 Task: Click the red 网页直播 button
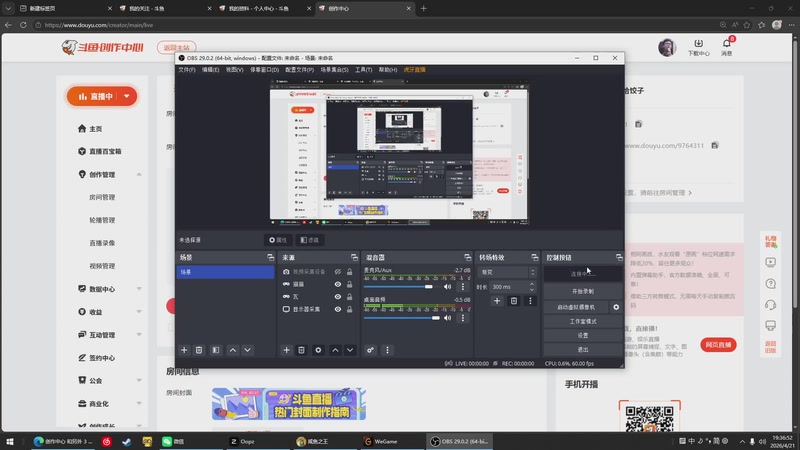click(x=718, y=345)
